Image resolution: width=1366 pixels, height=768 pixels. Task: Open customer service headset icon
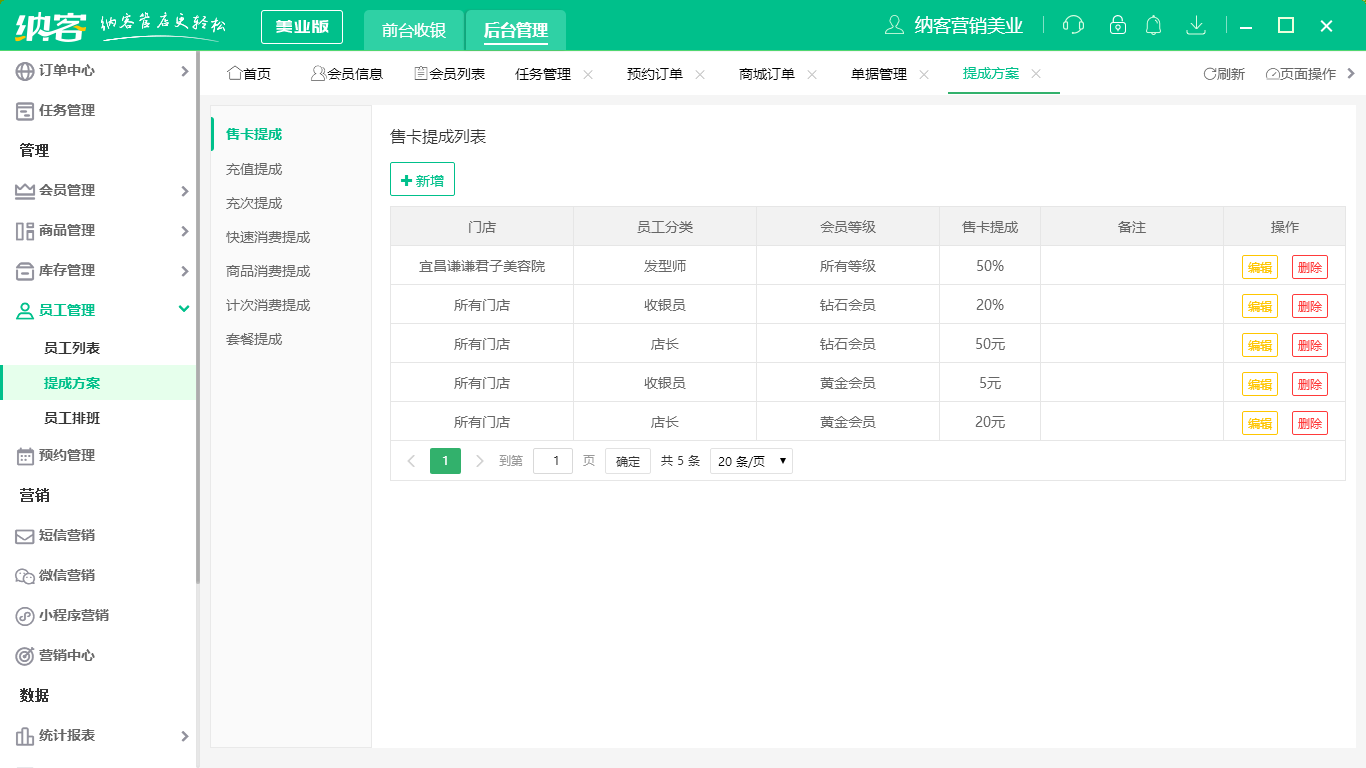point(1073,24)
